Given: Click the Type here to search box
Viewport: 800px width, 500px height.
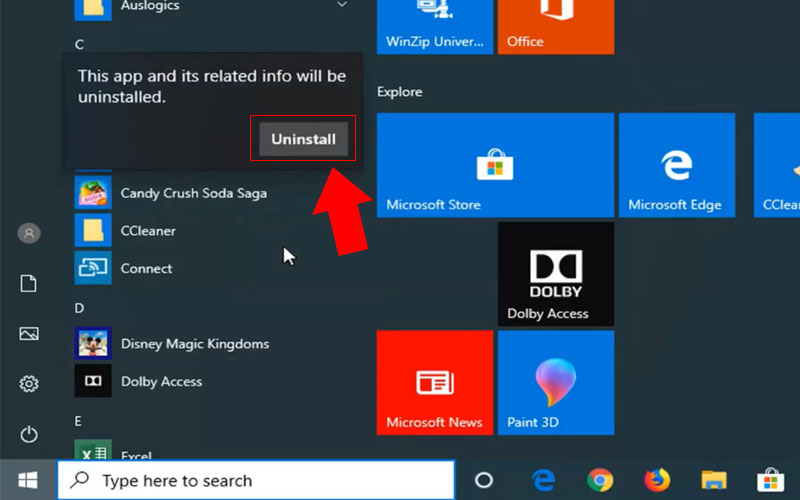Looking at the screenshot, I should [x=256, y=480].
